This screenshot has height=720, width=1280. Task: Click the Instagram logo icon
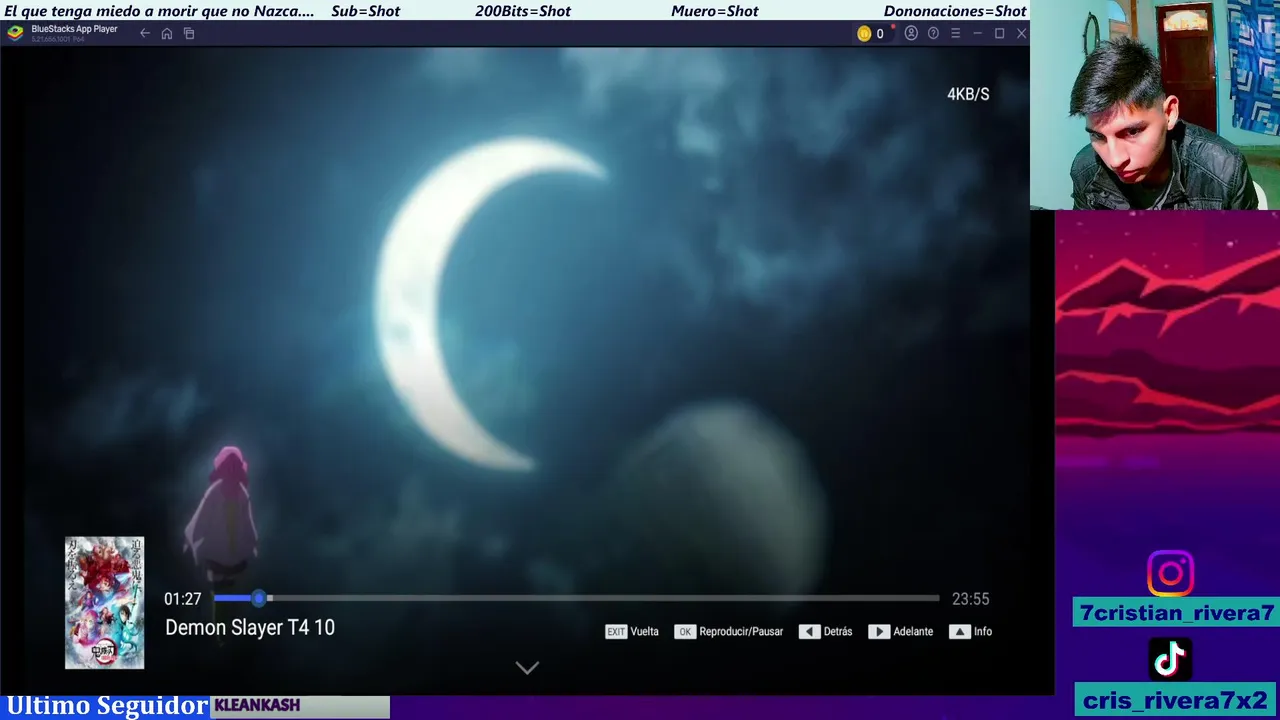tap(1170, 574)
